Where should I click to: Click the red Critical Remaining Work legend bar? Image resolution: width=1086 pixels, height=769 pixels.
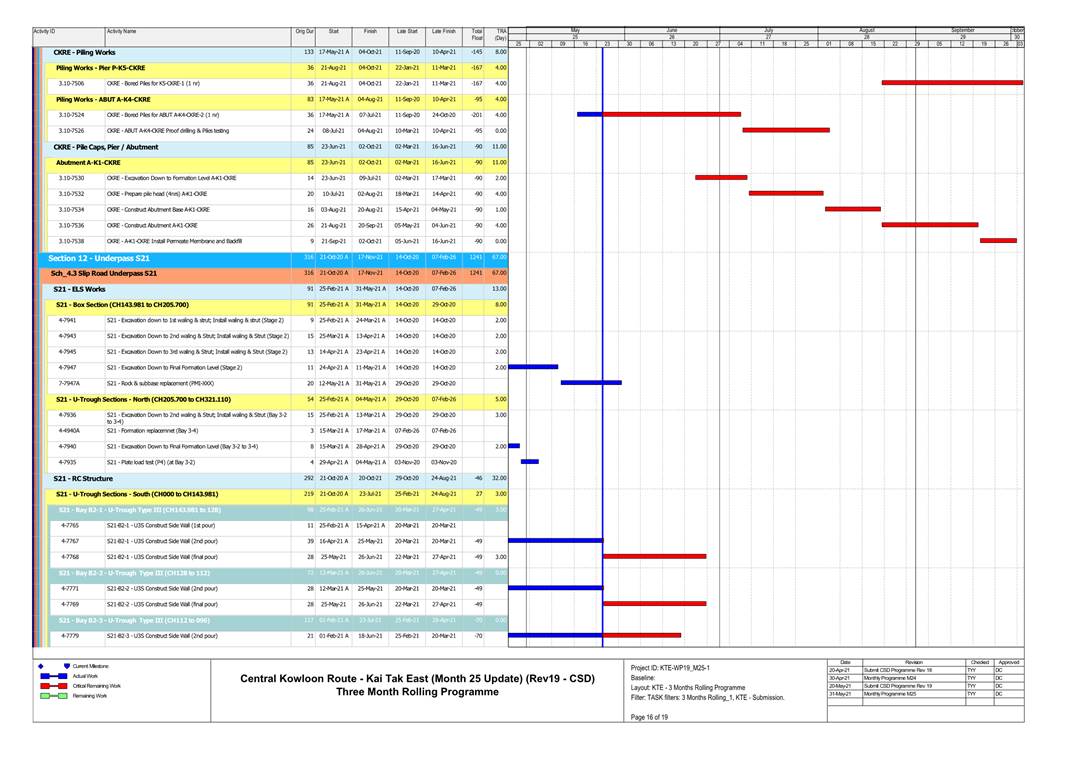point(52,686)
